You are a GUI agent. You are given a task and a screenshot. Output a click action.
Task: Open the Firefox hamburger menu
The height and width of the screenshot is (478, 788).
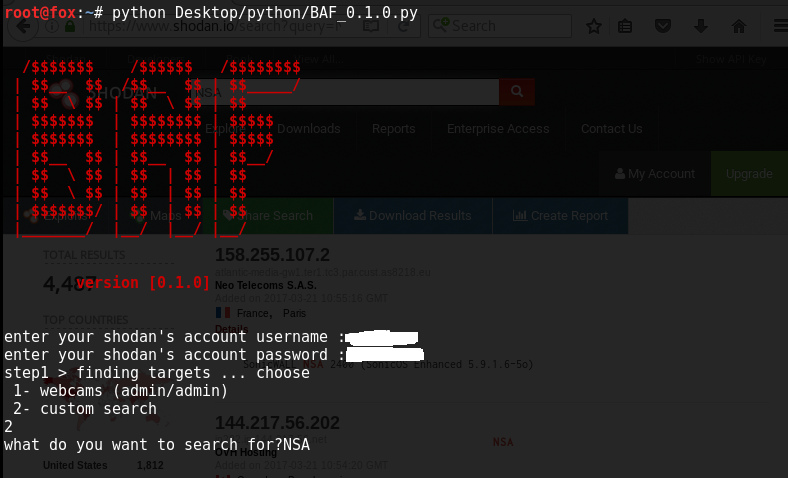[x=780, y=26]
